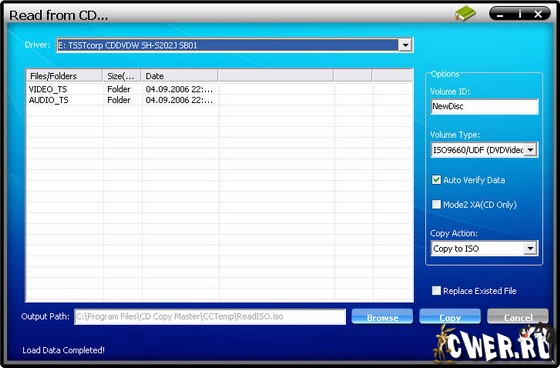Click the Cancel button
This screenshot has width=560, height=368.
click(518, 317)
